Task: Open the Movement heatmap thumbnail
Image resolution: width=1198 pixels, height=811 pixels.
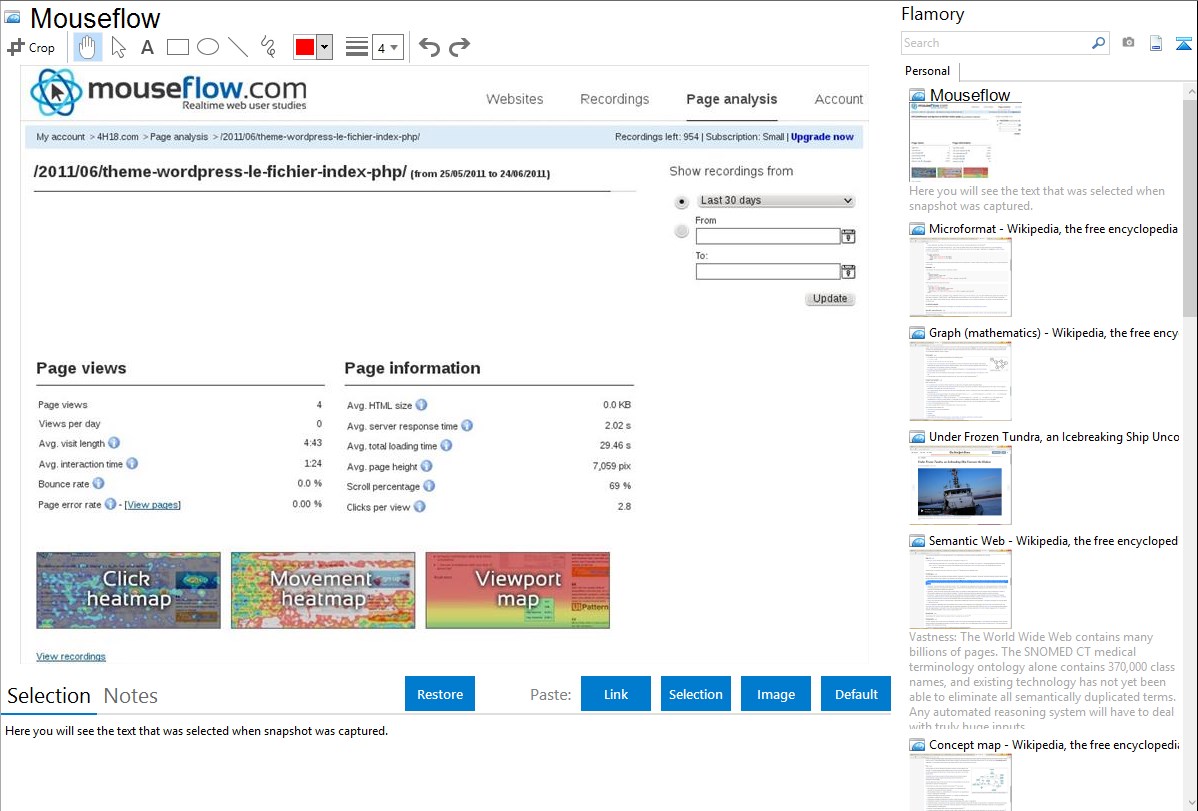Action: coord(323,590)
